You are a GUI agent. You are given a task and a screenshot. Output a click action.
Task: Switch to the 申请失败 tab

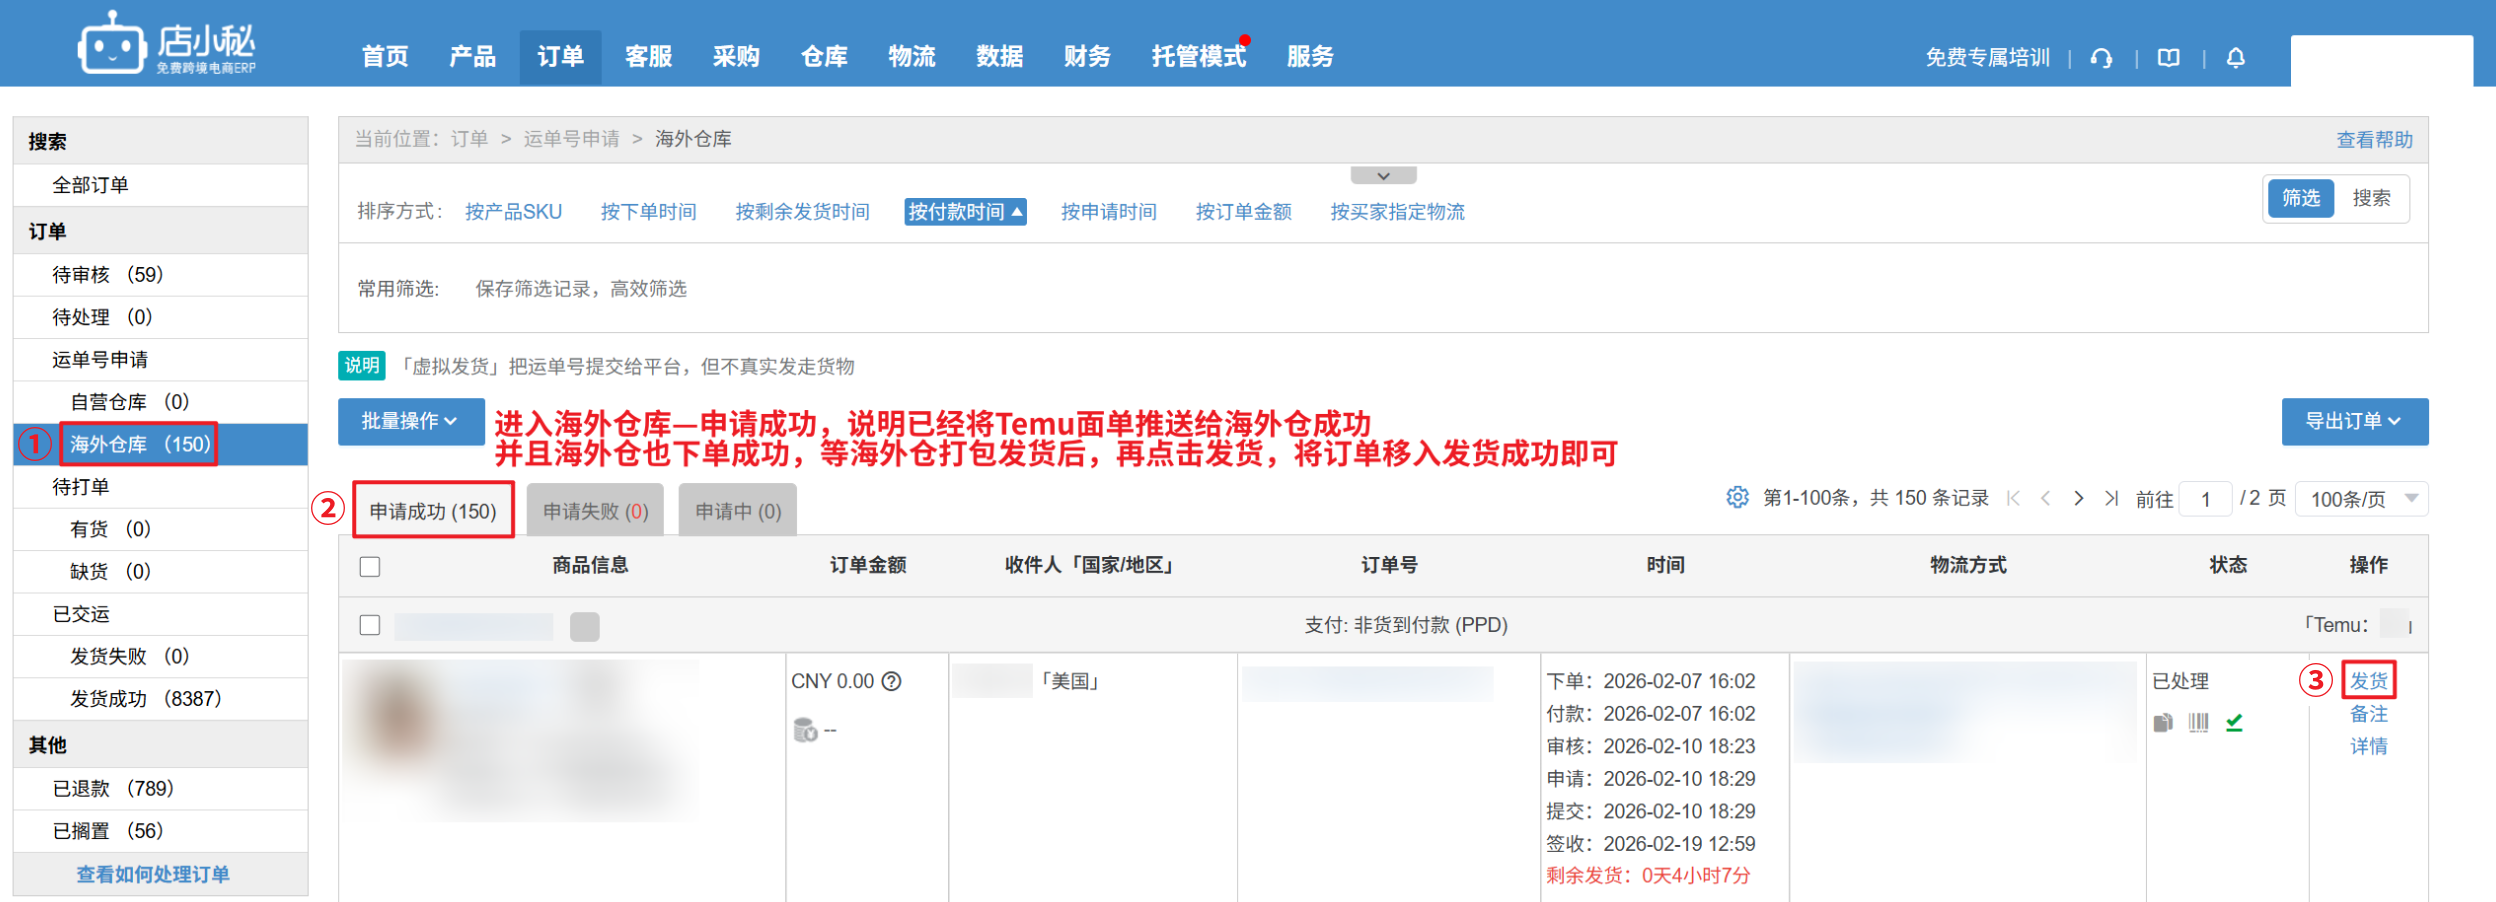pyautogui.click(x=595, y=511)
